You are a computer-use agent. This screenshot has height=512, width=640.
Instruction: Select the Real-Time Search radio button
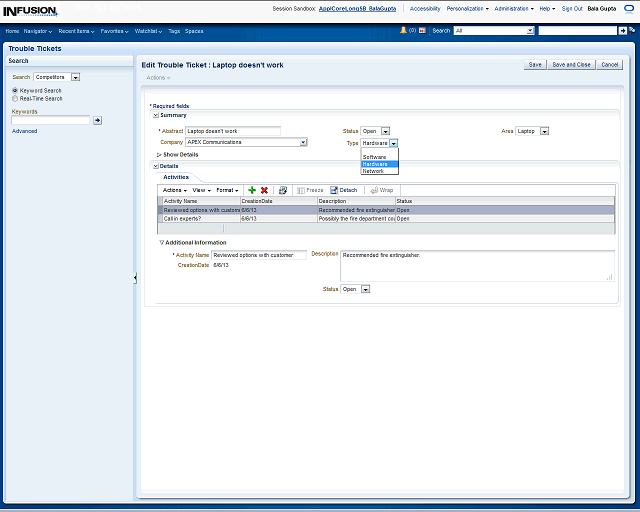coord(15,99)
